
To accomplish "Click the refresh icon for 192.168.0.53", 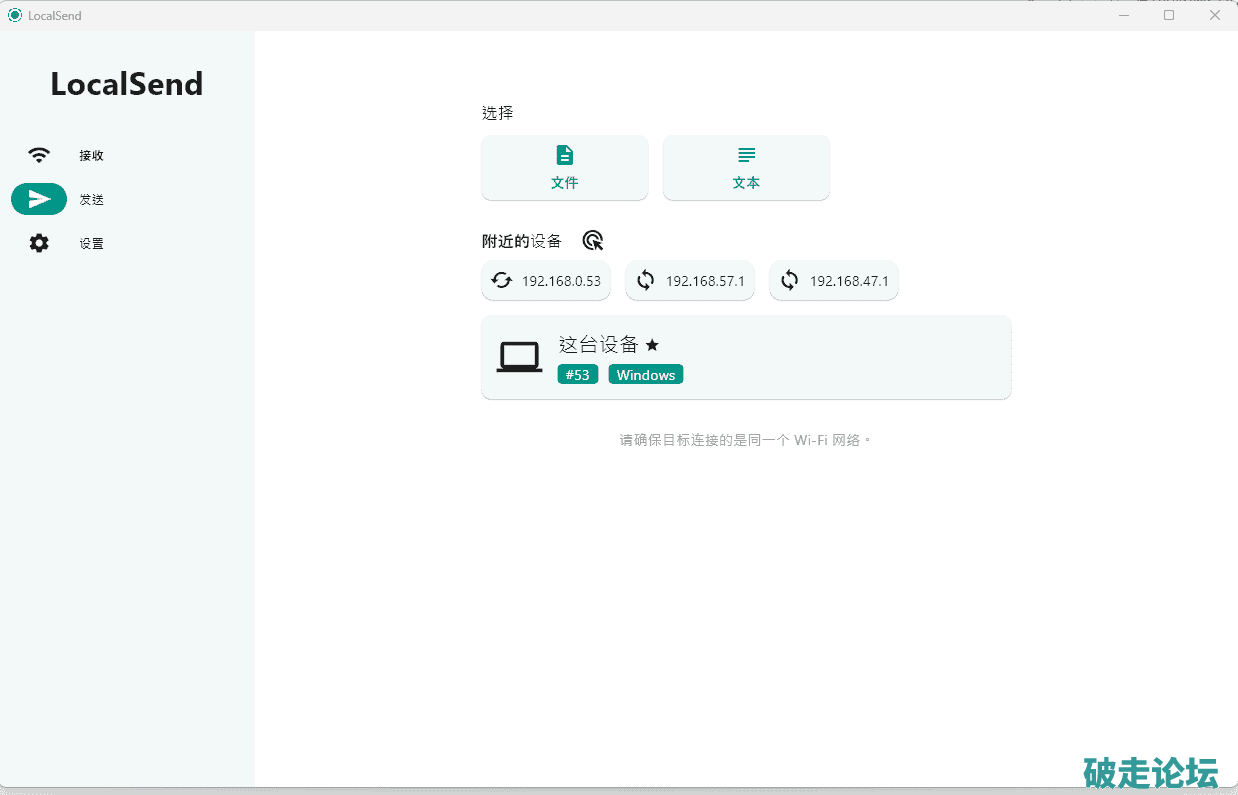I will 502,281.
